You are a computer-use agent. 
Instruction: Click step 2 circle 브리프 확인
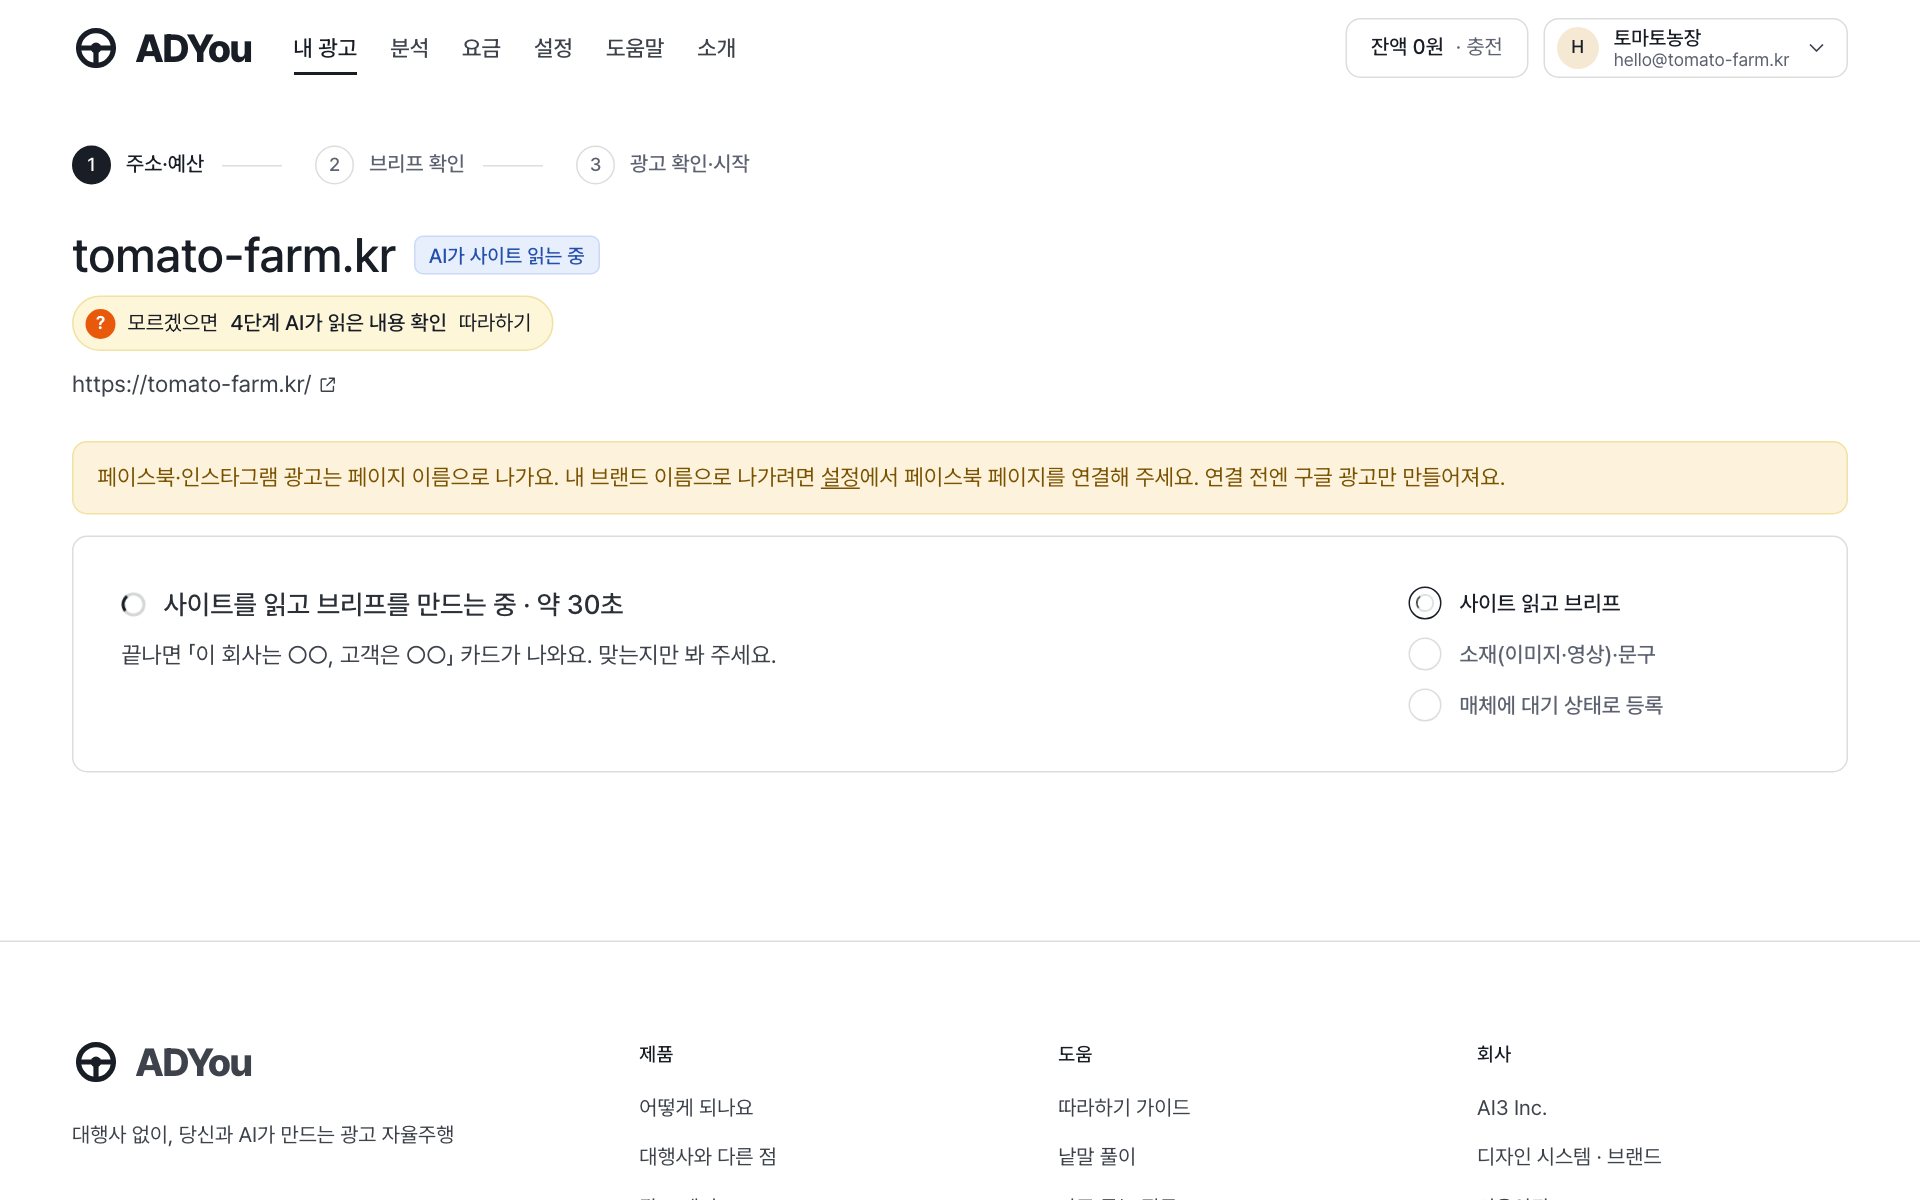pyautogui.click(x=334, y=164)
